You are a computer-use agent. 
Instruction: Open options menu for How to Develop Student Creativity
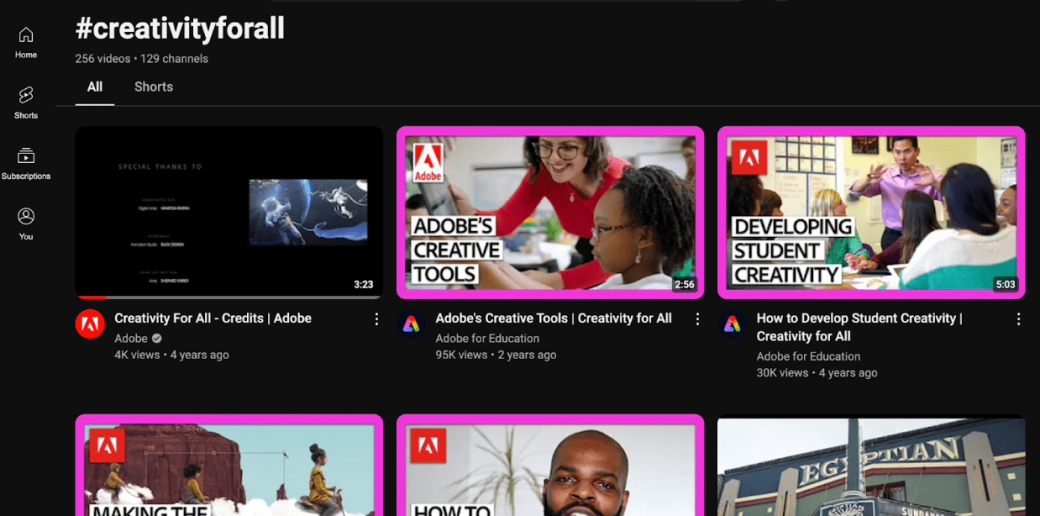1018,319
